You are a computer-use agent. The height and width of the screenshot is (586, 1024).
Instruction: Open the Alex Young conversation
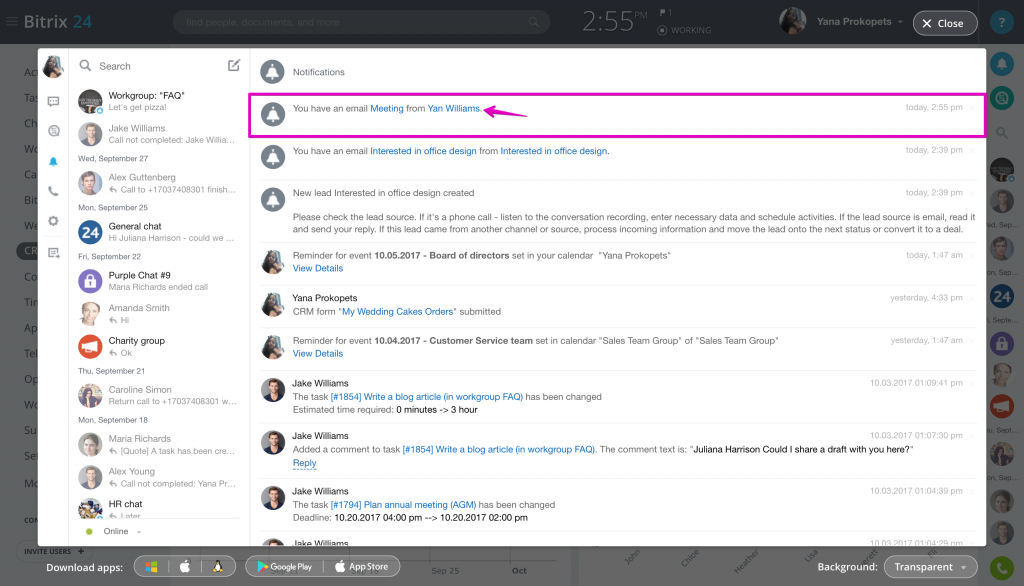coord(157,477)
